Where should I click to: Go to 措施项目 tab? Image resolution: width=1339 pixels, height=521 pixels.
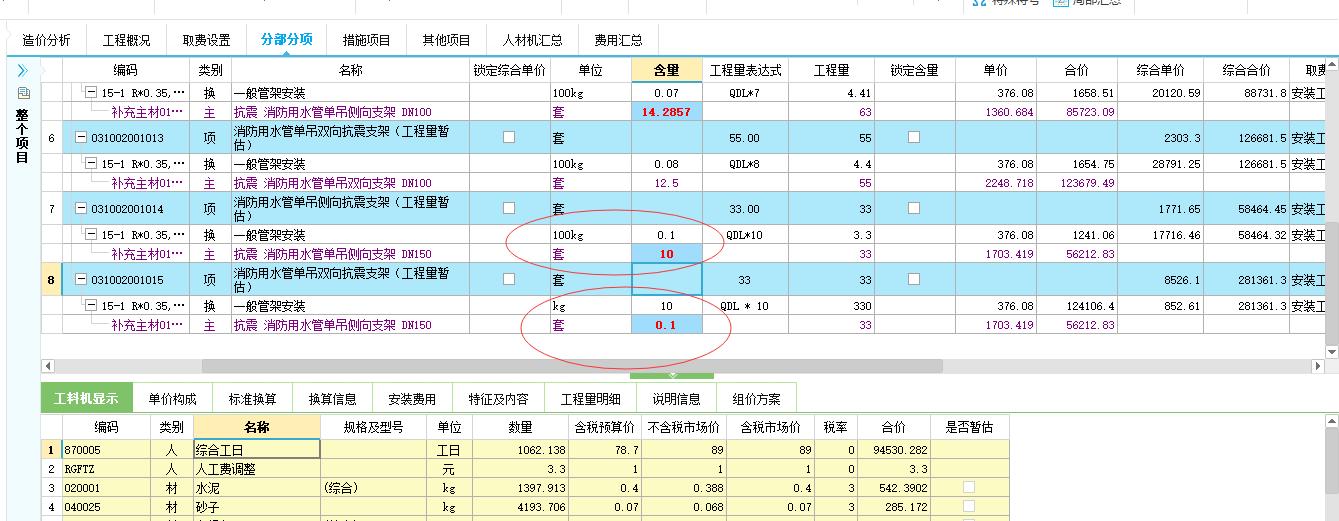tap(366, 41)
